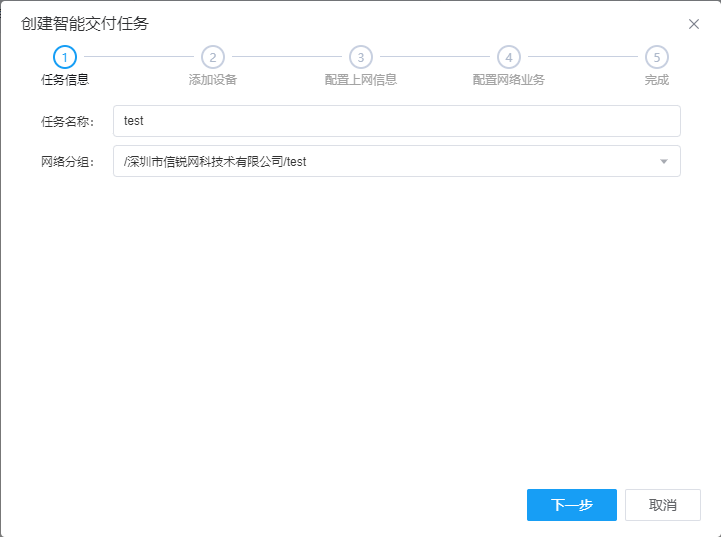Click the 网络分组 dropdown arrow

point(664,161)
